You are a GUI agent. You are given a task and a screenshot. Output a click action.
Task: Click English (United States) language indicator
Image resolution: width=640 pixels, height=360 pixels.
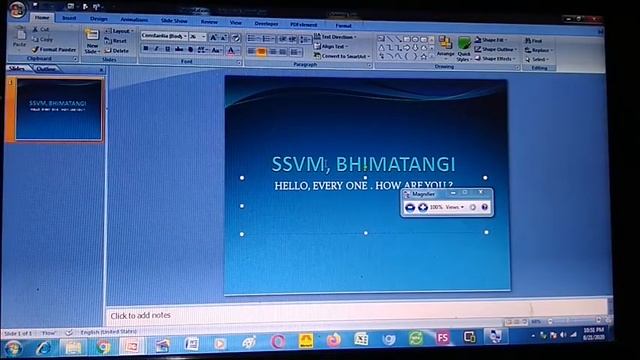108,332
